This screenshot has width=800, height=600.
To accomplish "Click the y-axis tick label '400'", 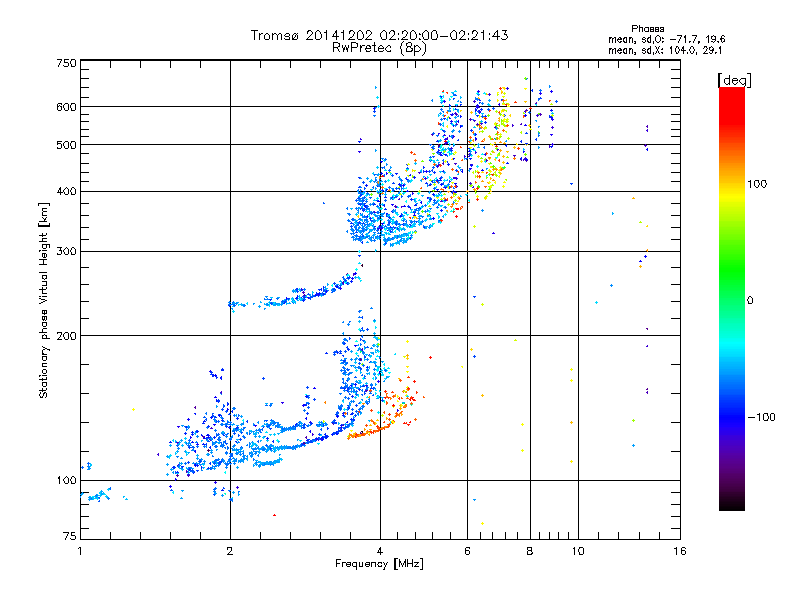I will (x=66, y=192).
